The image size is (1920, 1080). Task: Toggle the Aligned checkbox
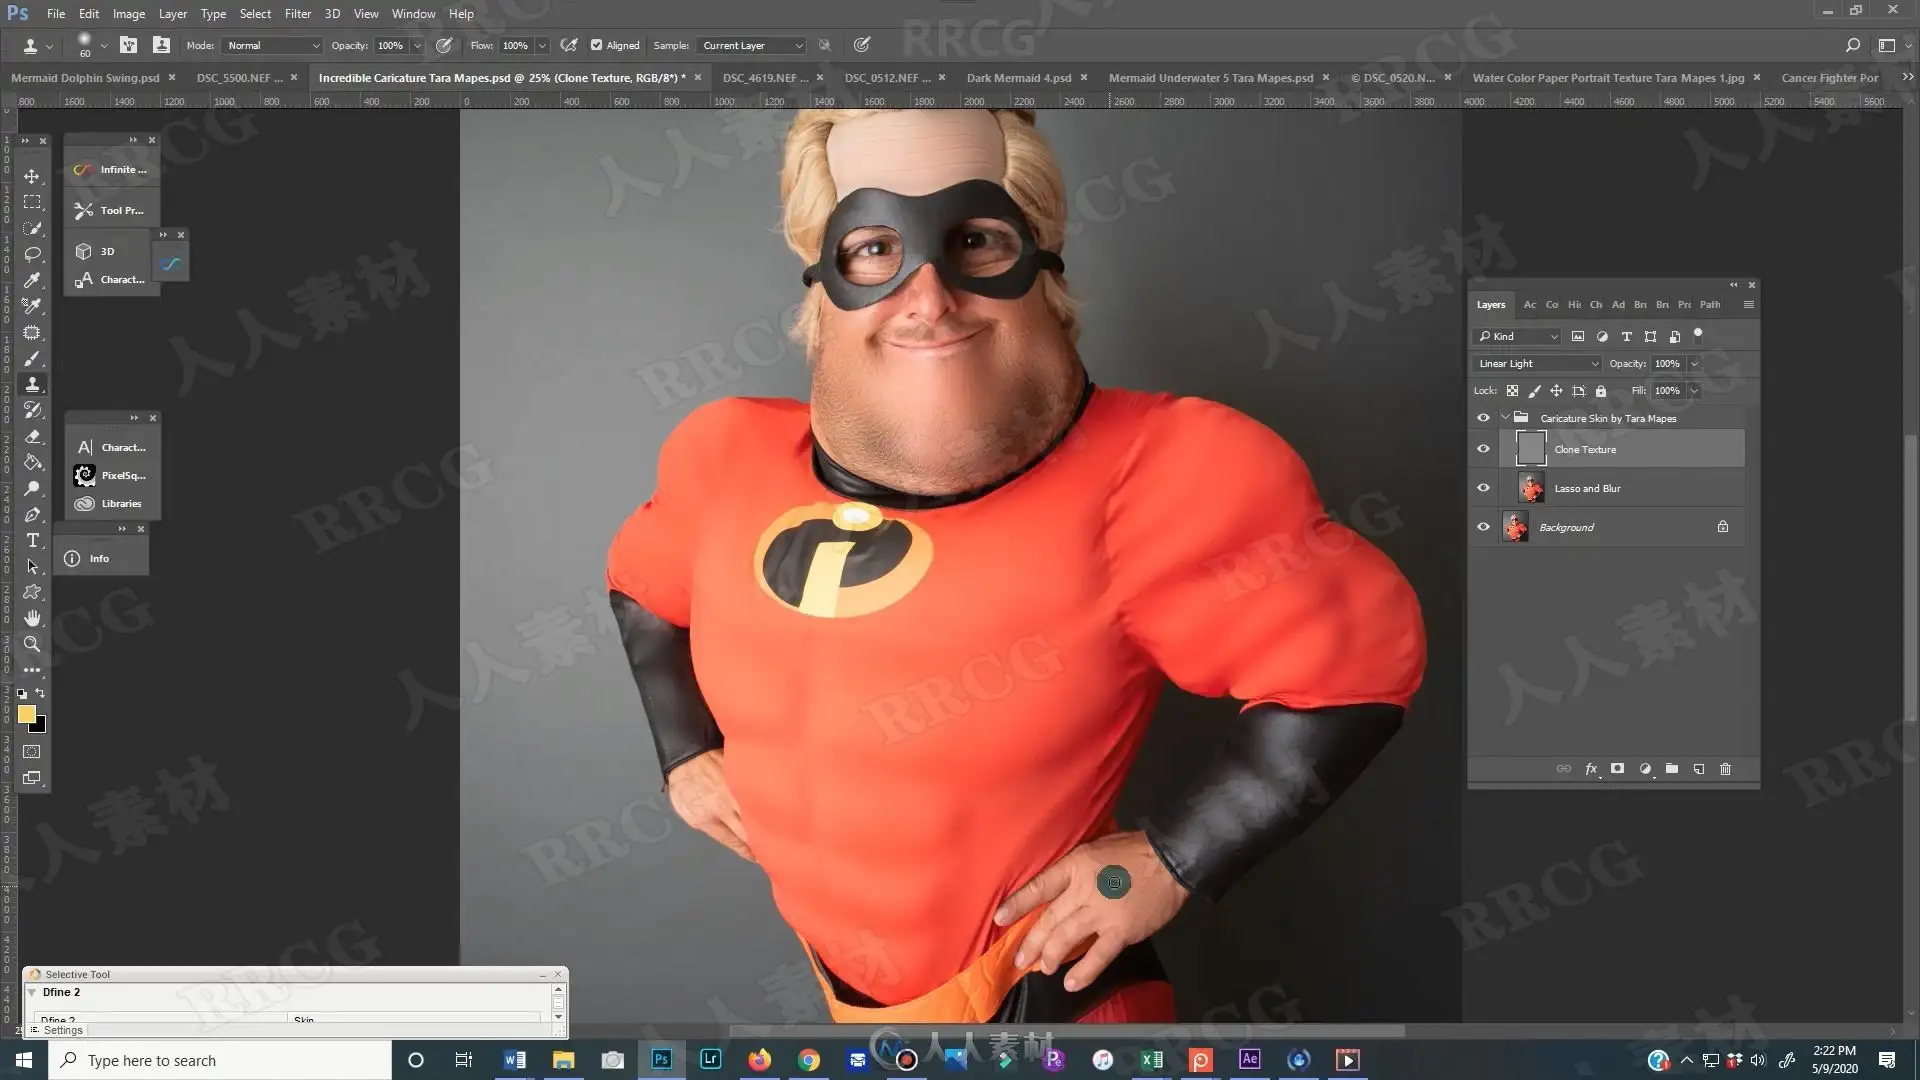[597, 45]
